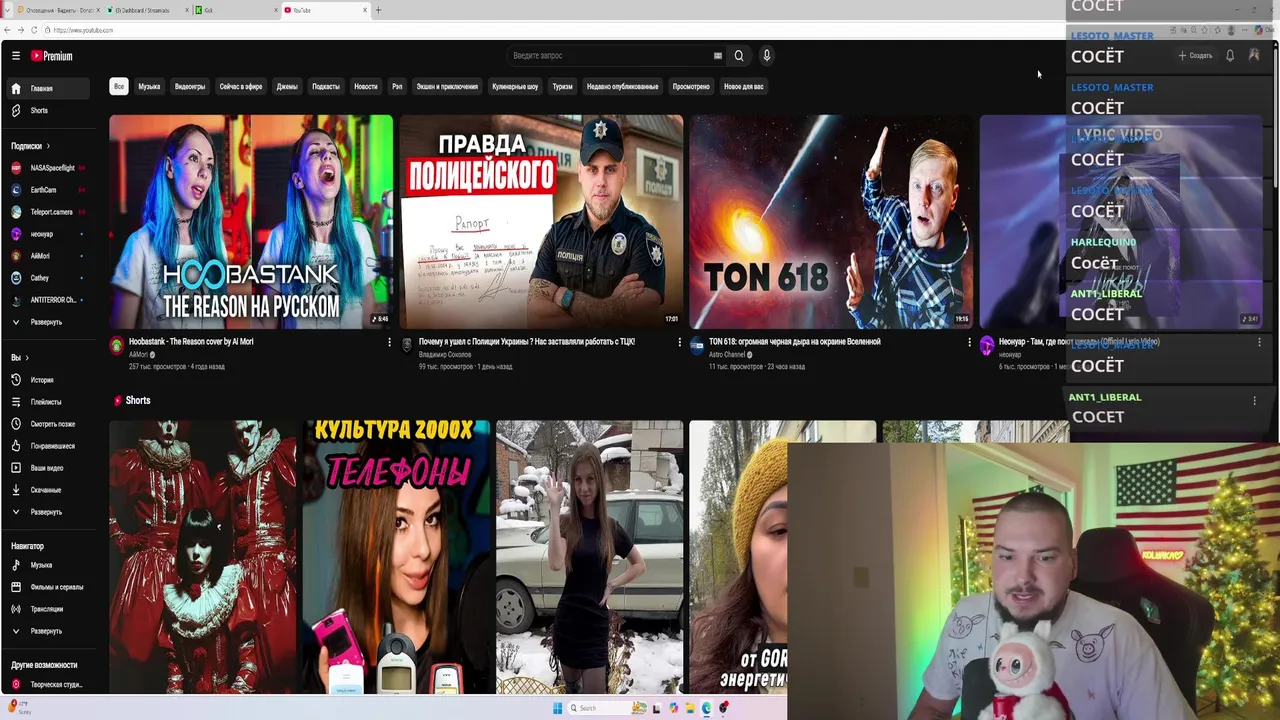Open Понравившиеся in the sidebar

(x=46, y=446)
